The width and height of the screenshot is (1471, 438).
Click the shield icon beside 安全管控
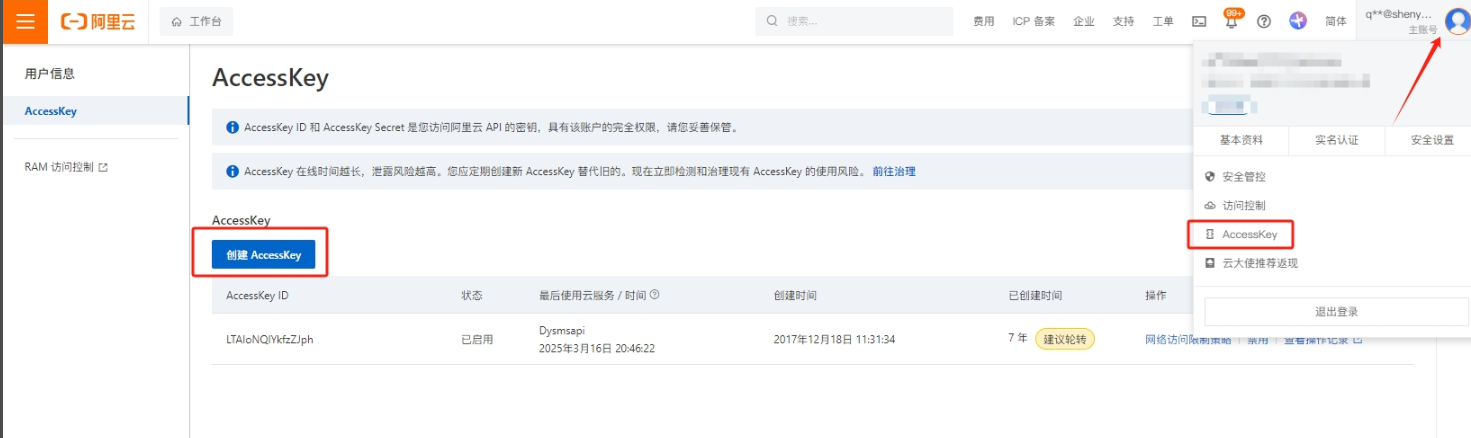click(1210, 177)
